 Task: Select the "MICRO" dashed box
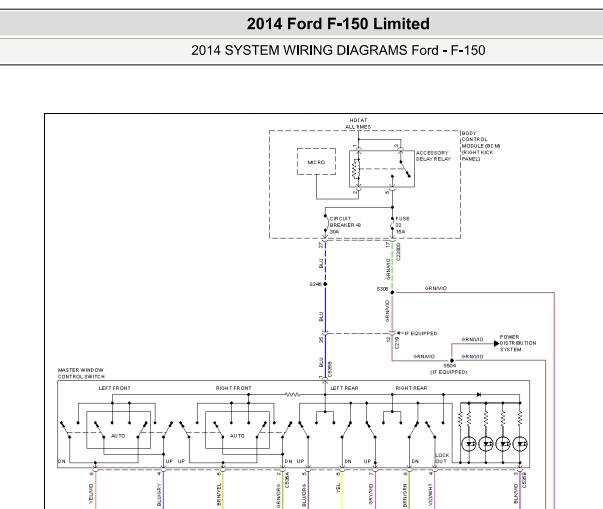tap(316, 162)
